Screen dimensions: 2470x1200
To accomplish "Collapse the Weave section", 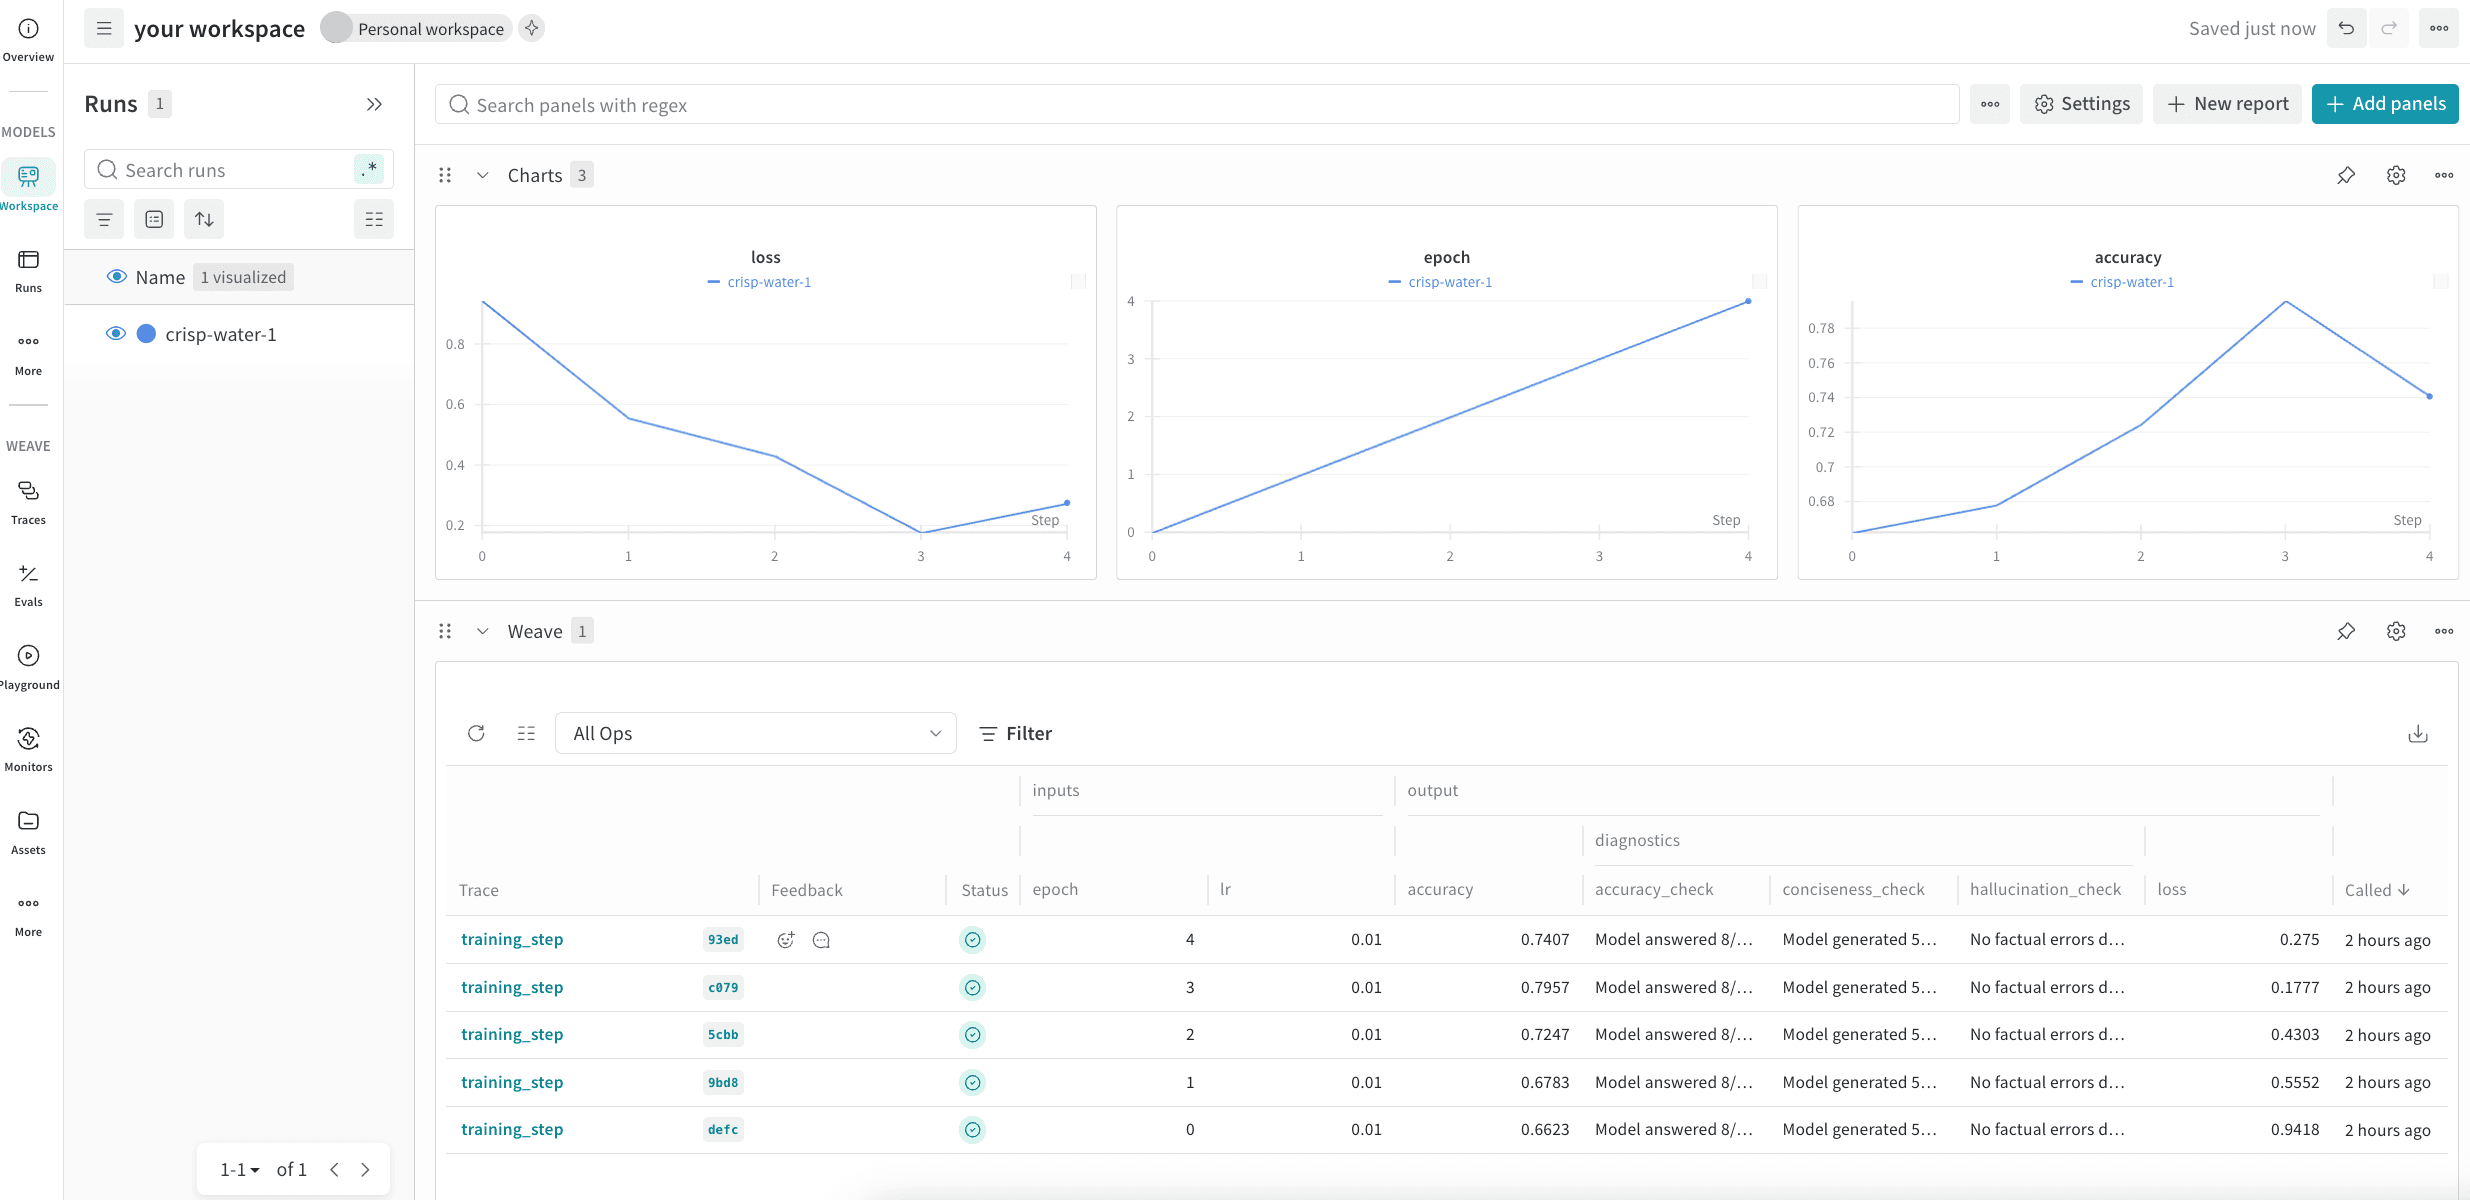I will (483, 630).
